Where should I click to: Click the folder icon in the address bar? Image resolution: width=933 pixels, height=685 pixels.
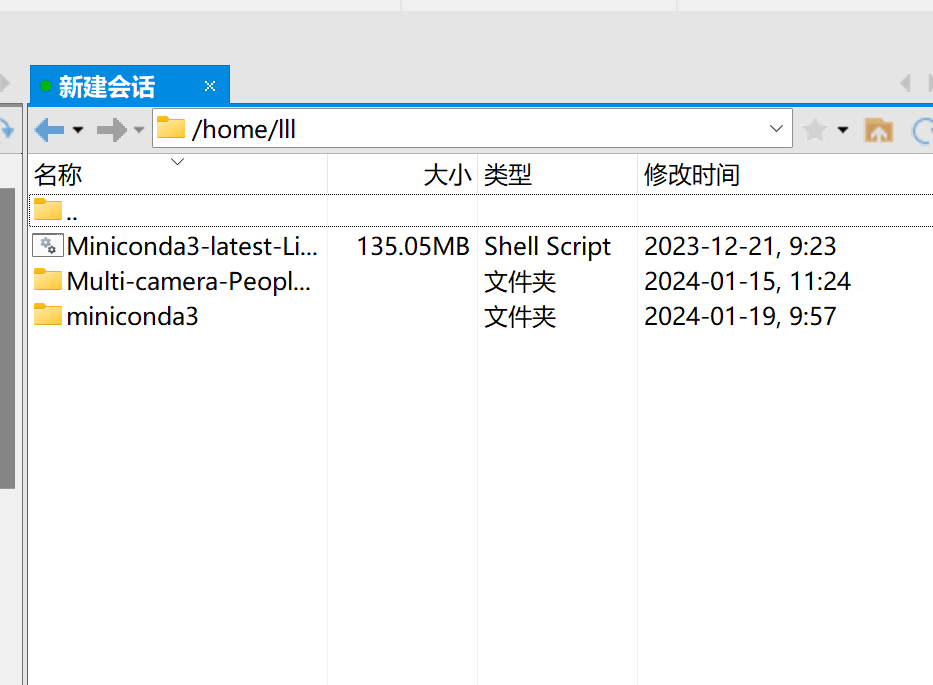coord(170,127)
